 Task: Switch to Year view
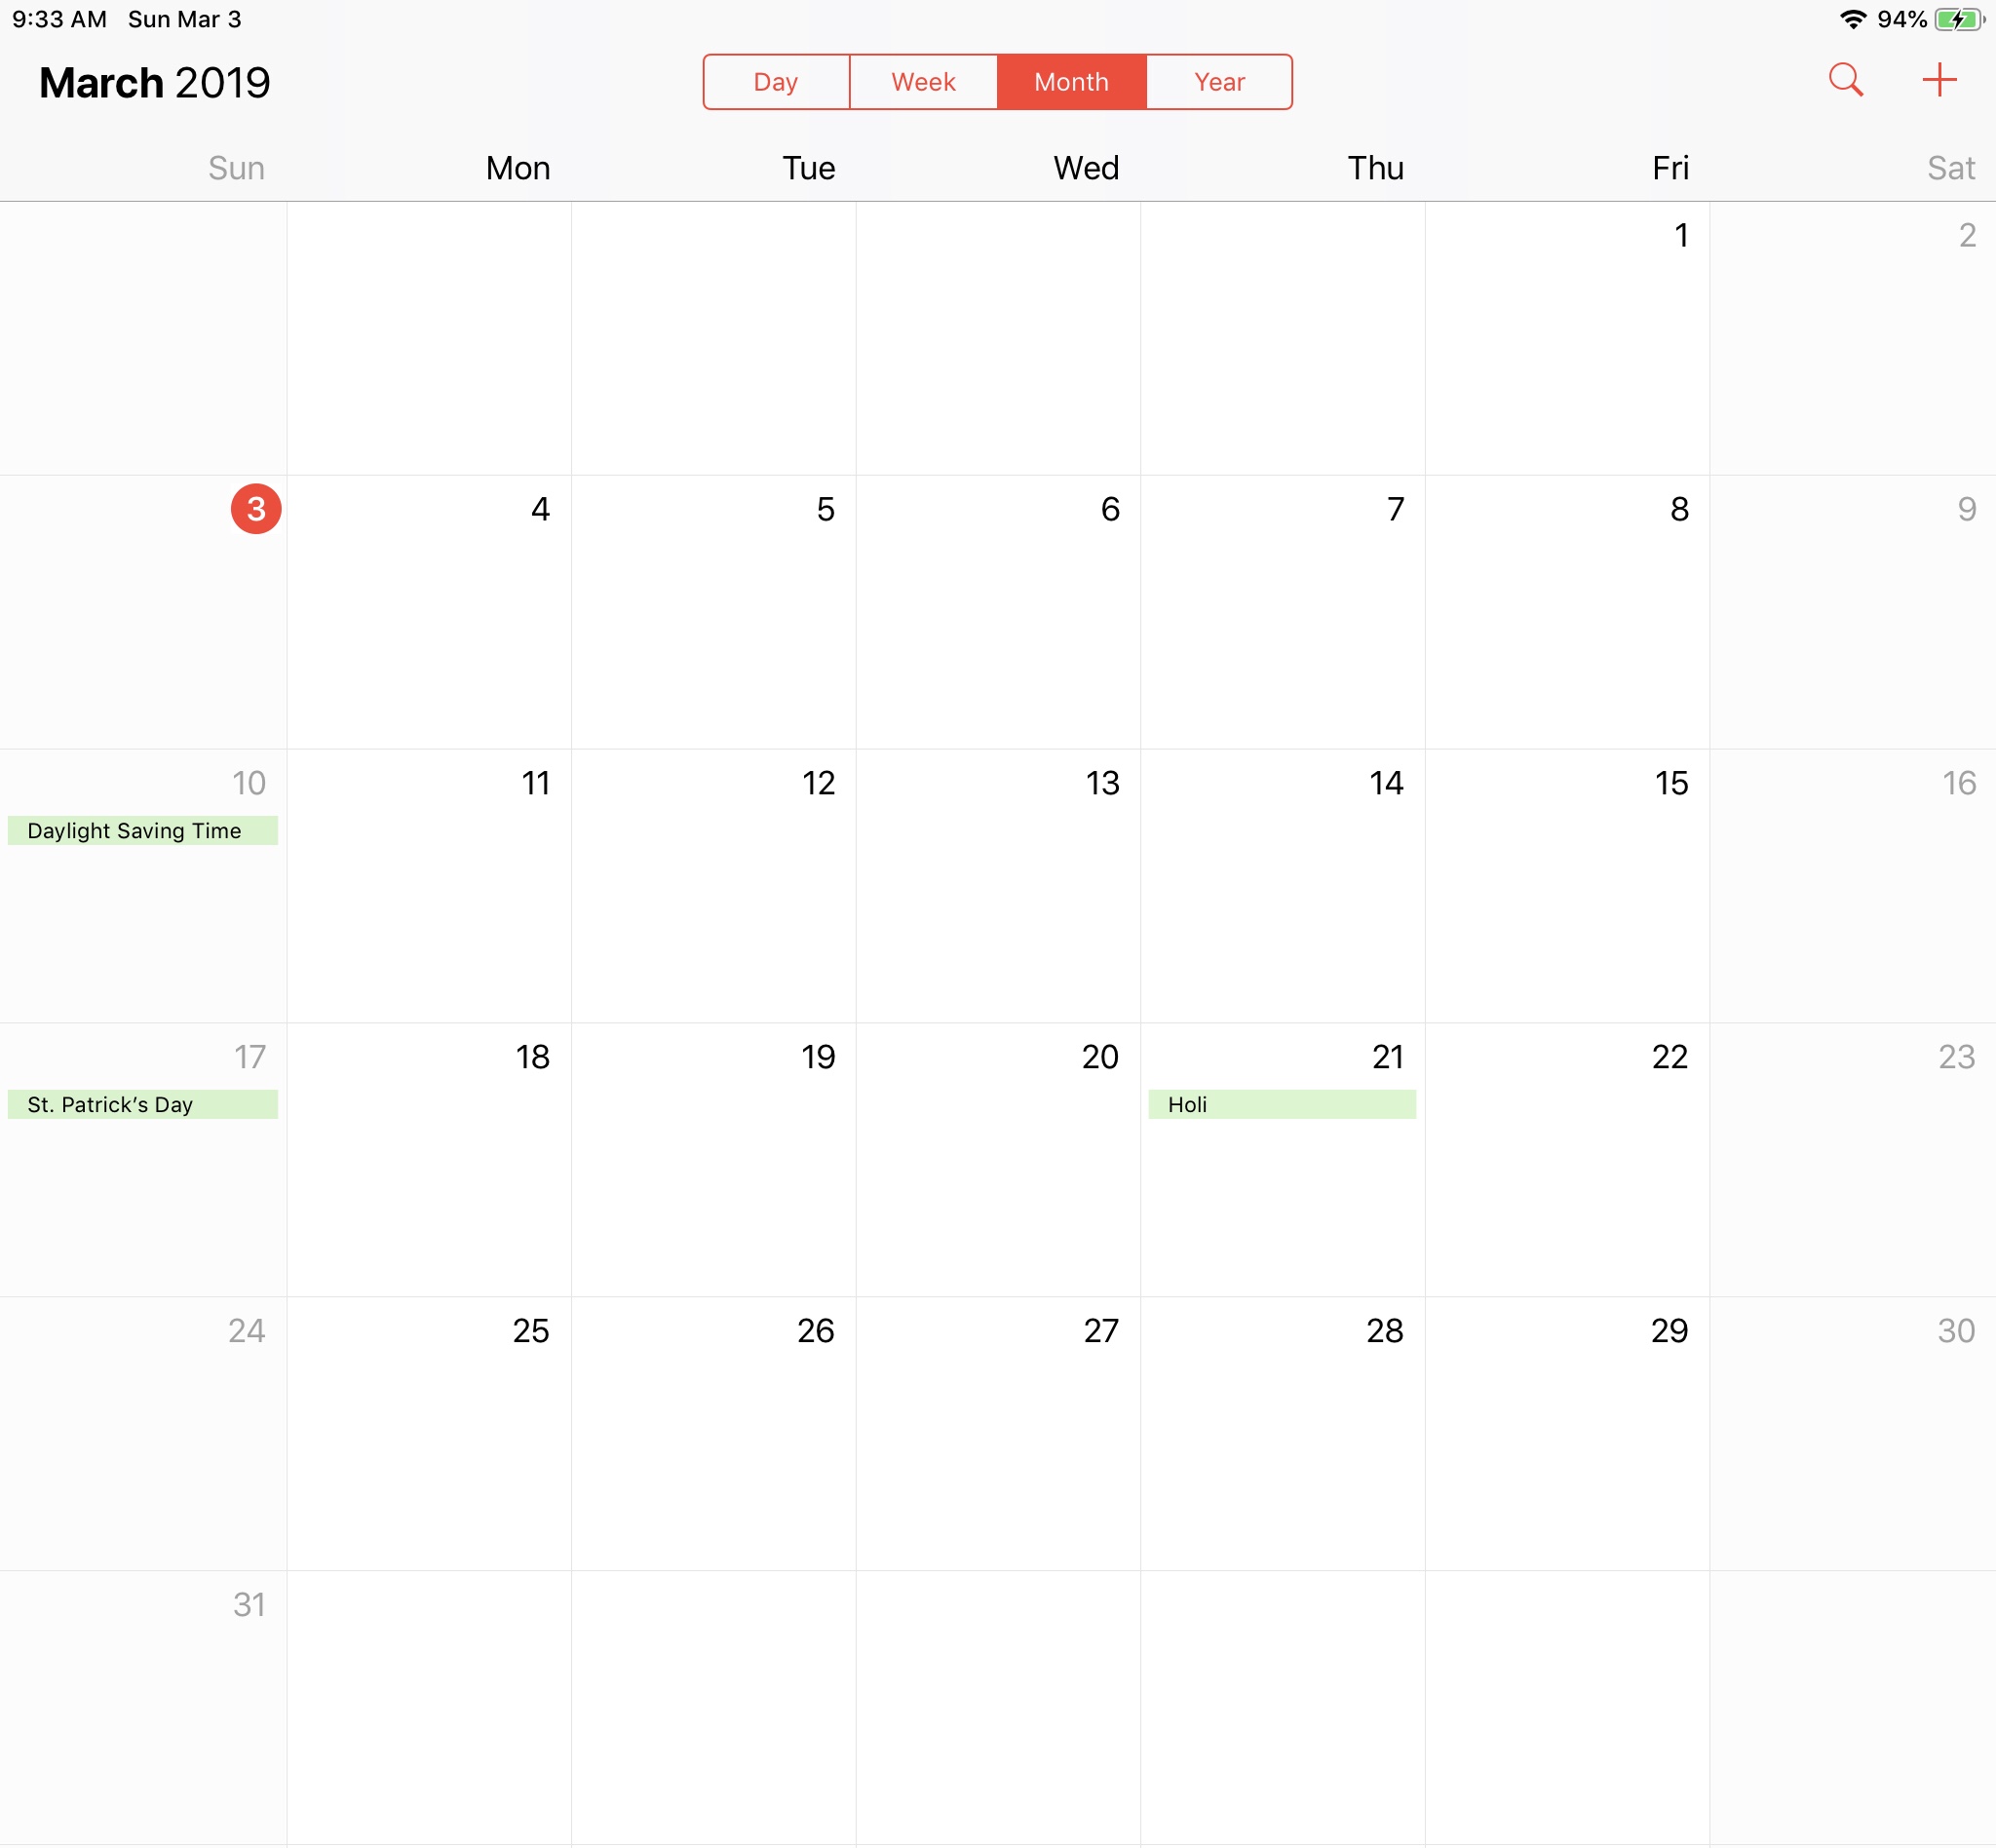1219,82
